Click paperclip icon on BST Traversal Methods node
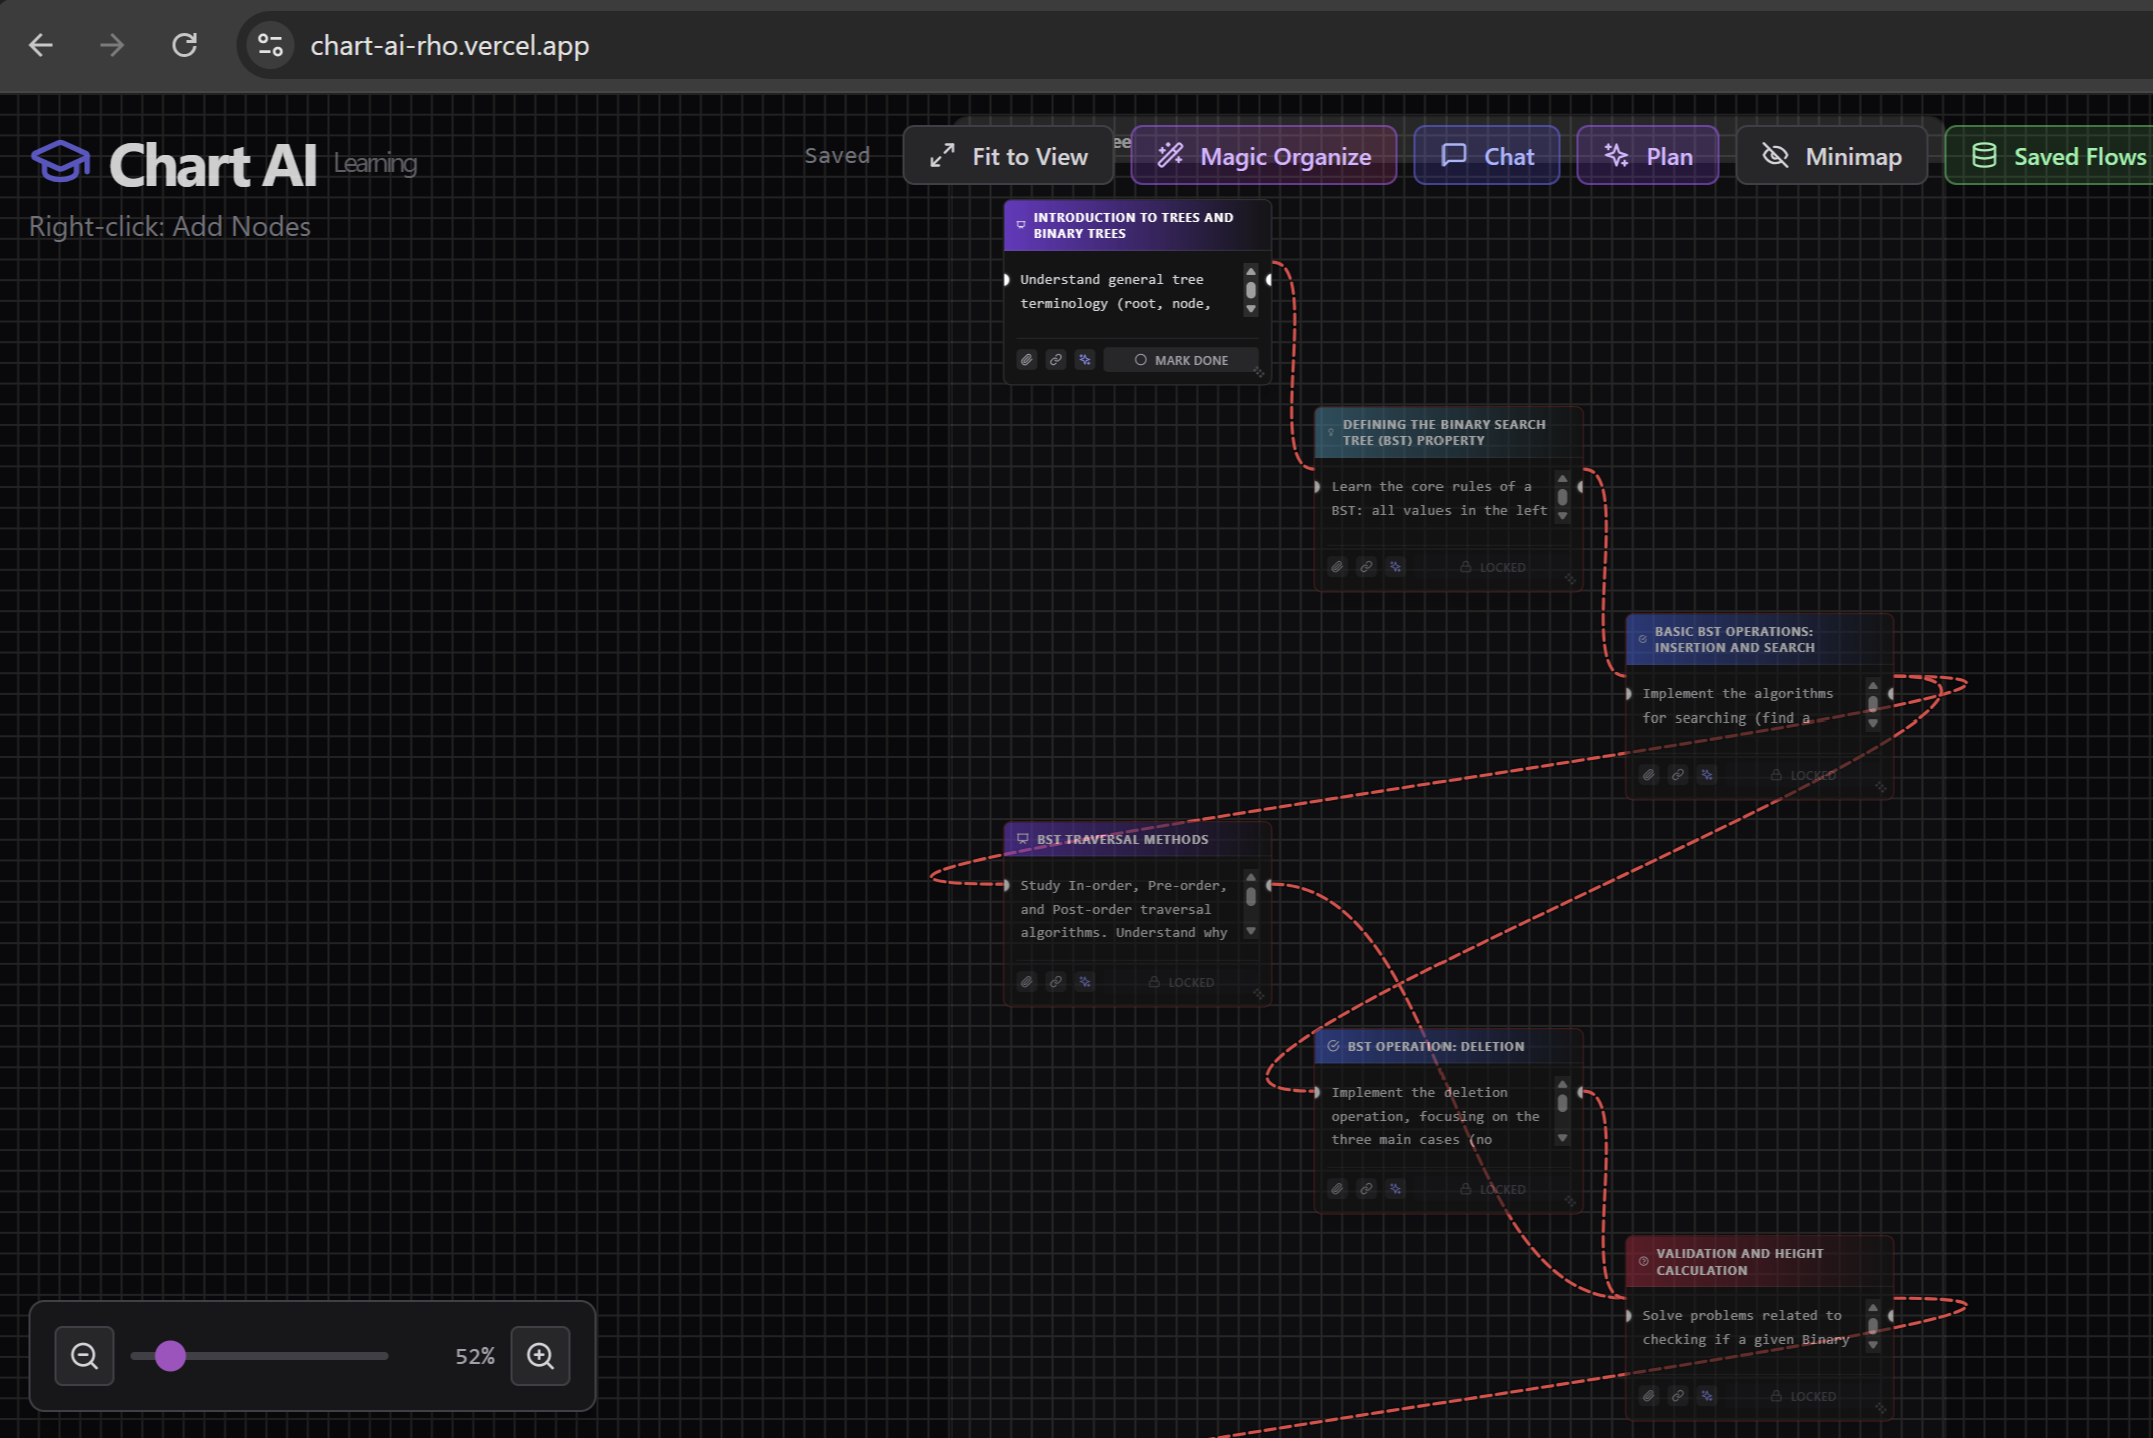This screenshot has height=1438, width=2153. point(1027,982)
